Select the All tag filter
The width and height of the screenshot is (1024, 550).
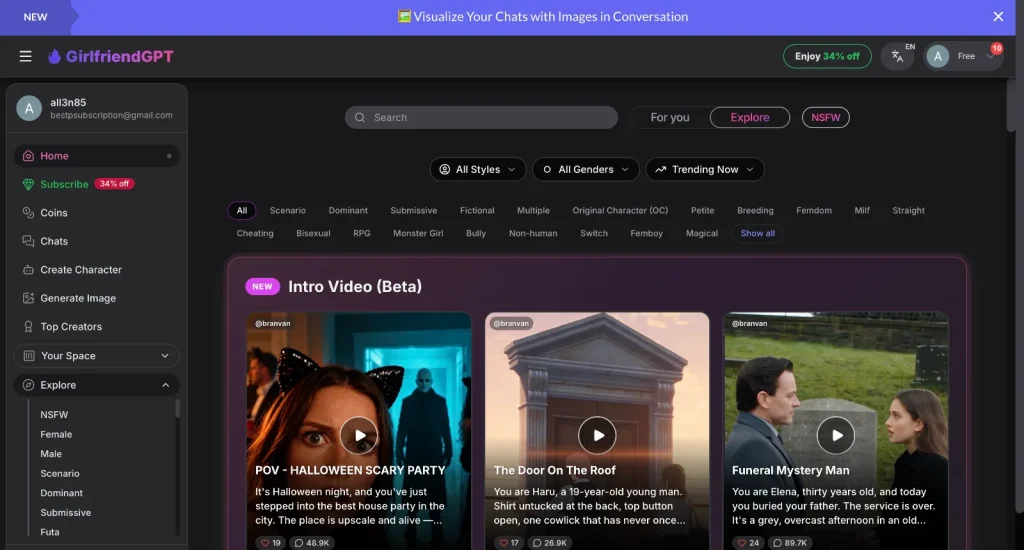tap(242, 210)
